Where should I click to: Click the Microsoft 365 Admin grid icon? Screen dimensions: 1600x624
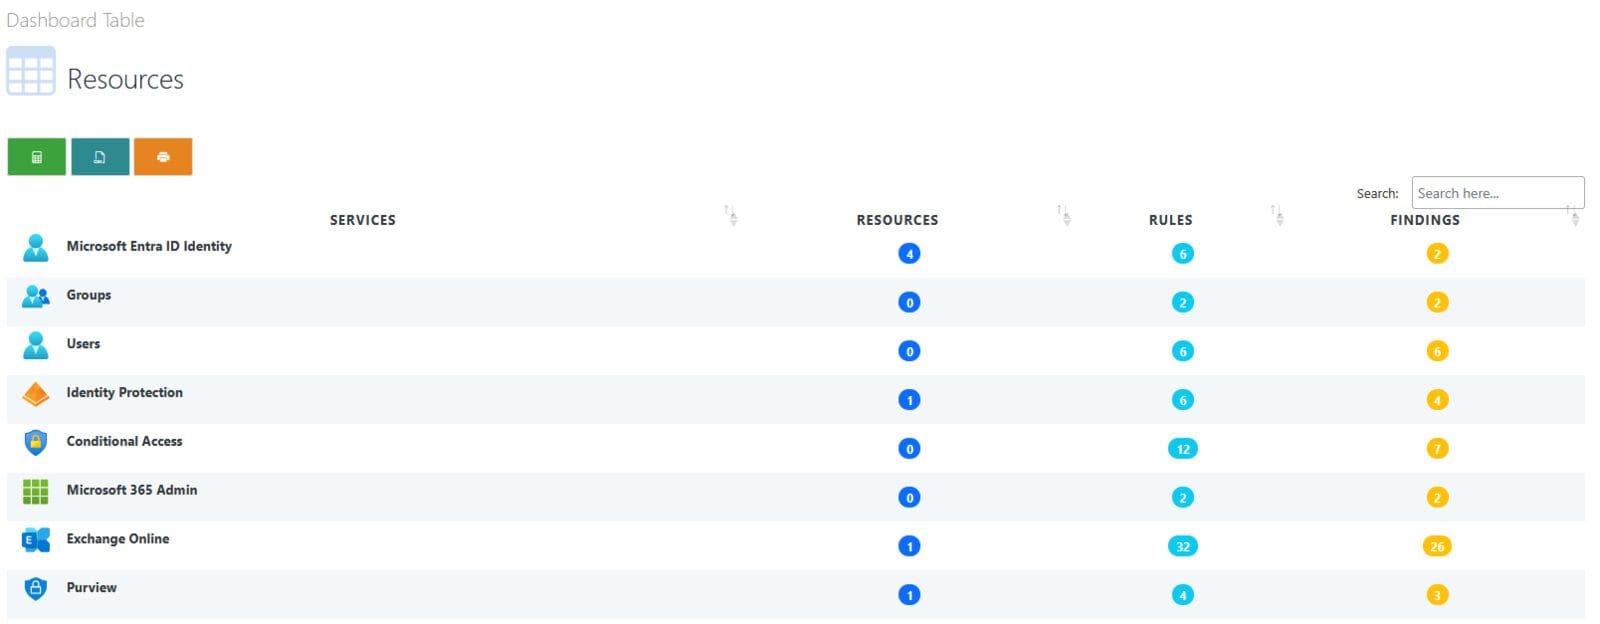(36, 491)
